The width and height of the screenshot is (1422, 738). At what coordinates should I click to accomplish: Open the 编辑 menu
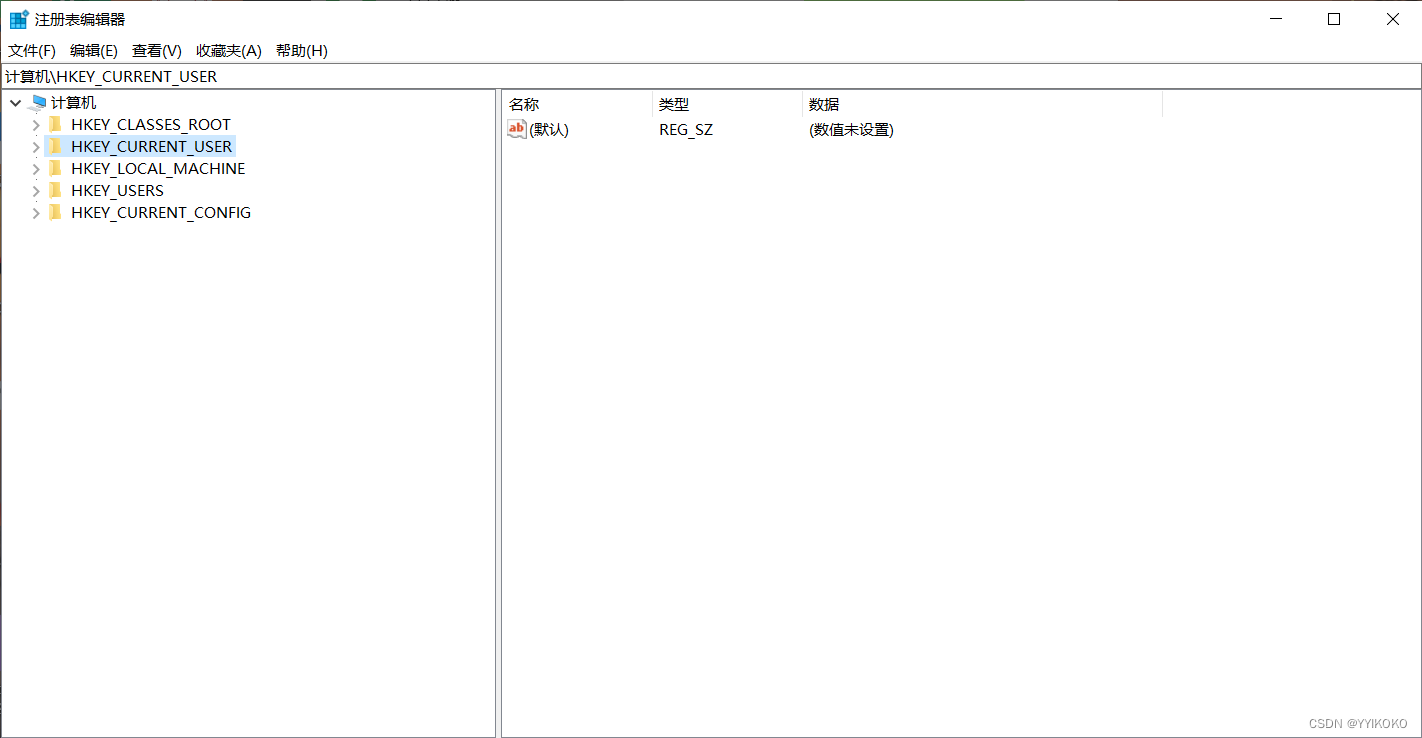coord(93,50)
